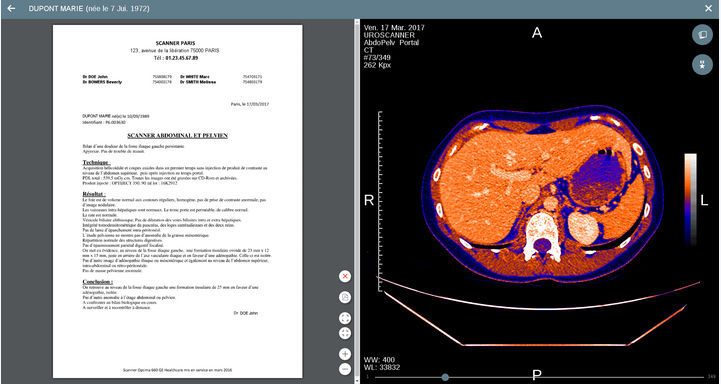Expand the report with the outward-arrows icon
The height and width of the screenshot is (384, 721).
point(345,318)
